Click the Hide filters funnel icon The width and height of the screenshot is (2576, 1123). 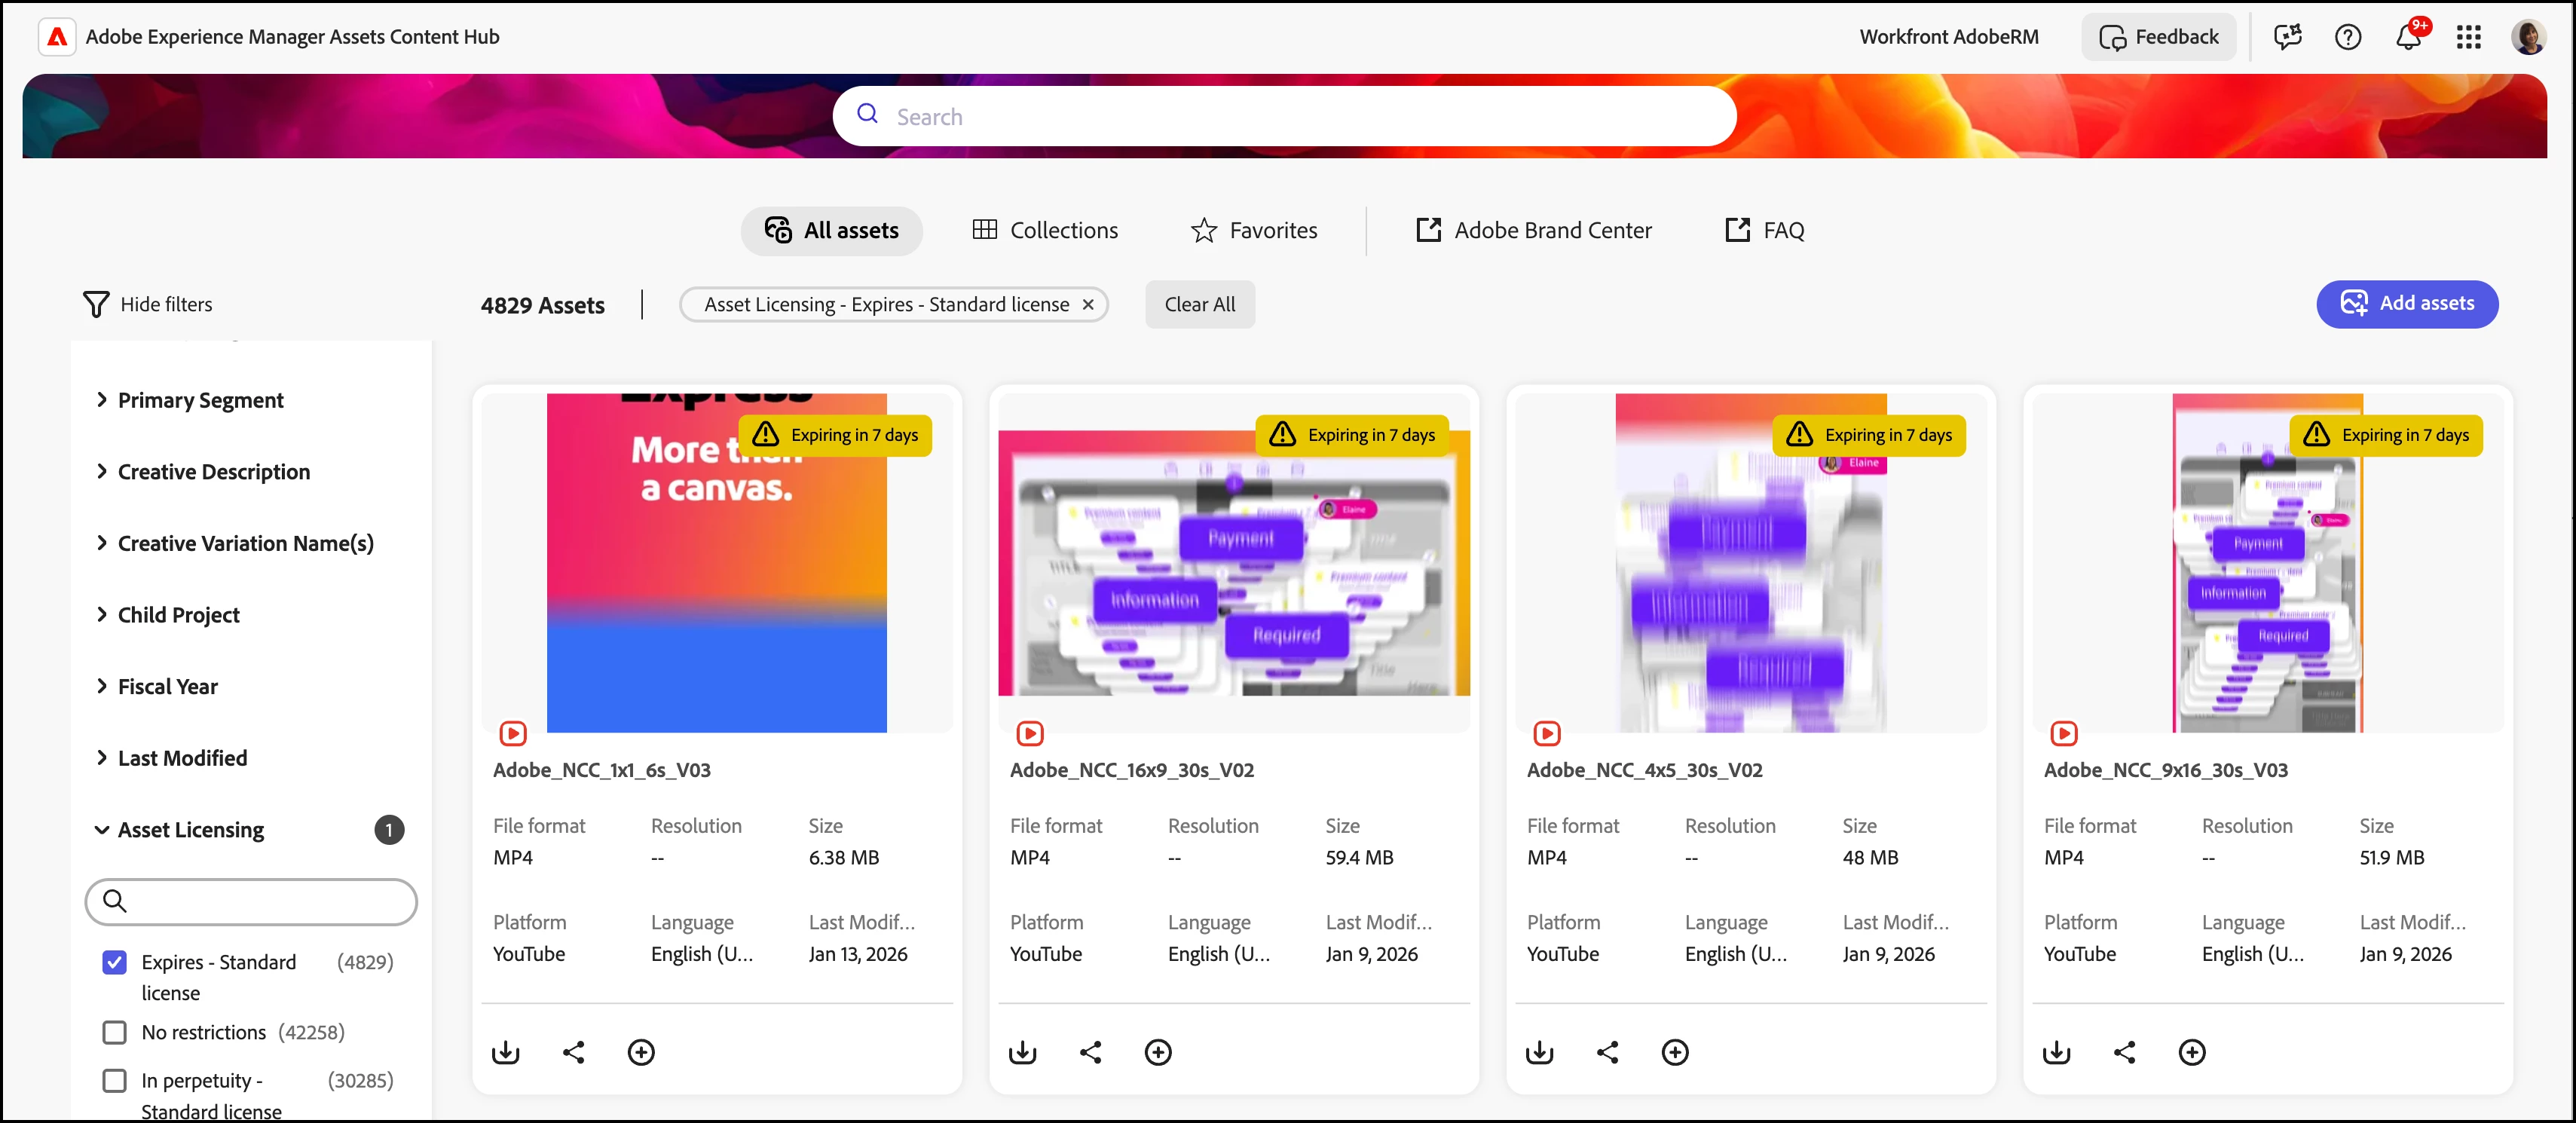[96, 304]
